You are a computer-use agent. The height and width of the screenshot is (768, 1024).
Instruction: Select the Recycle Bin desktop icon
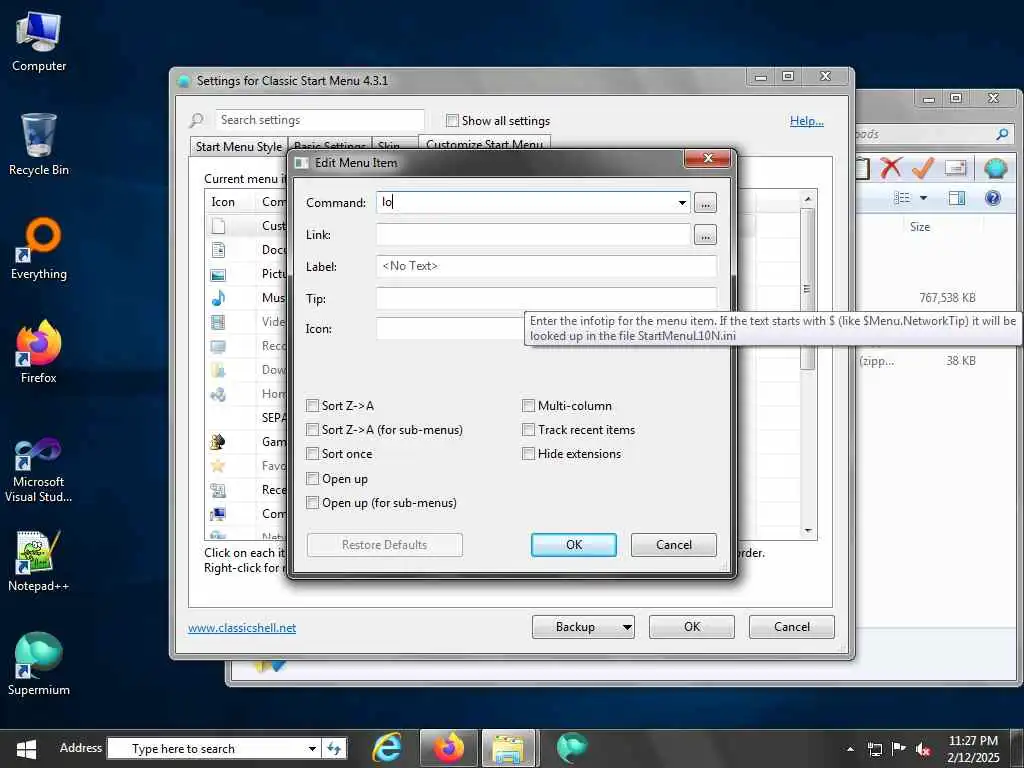(x=39, y=144)
